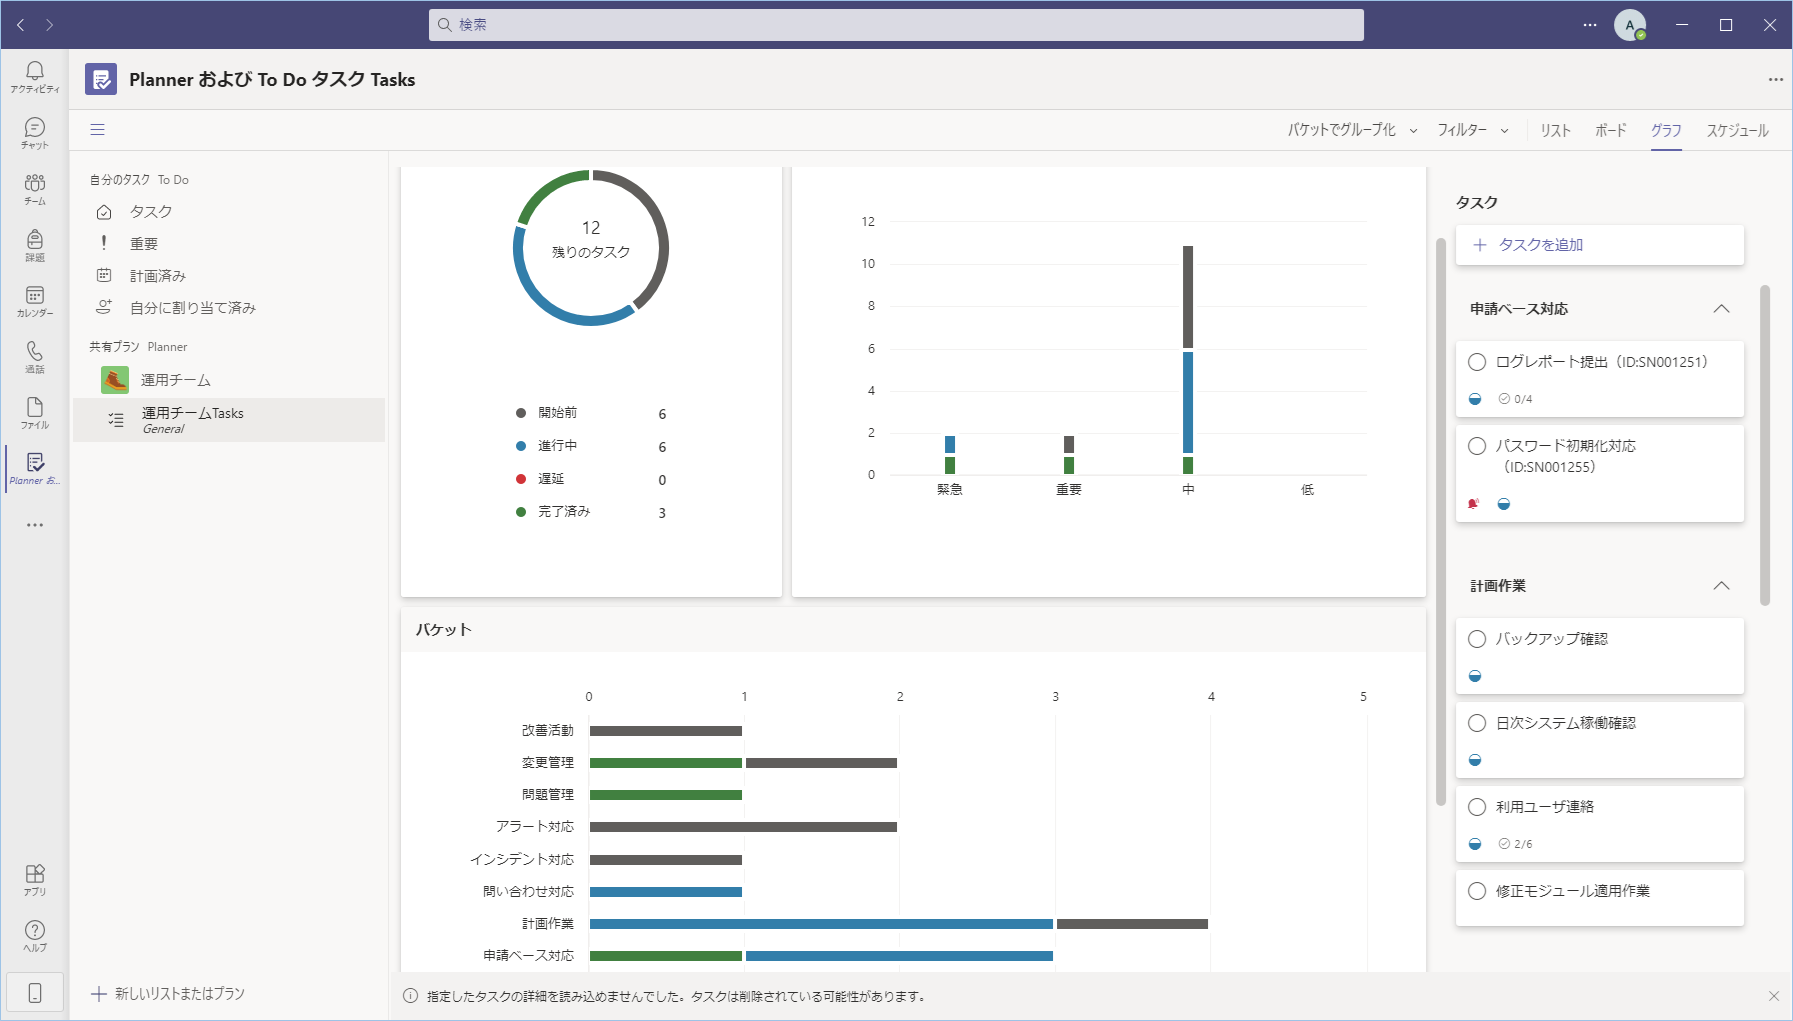Collapse the 申請ベース対応 bucket
Image resolution: width=1793 pixels, height=1021 pixels.
(x=1721, y=309)
